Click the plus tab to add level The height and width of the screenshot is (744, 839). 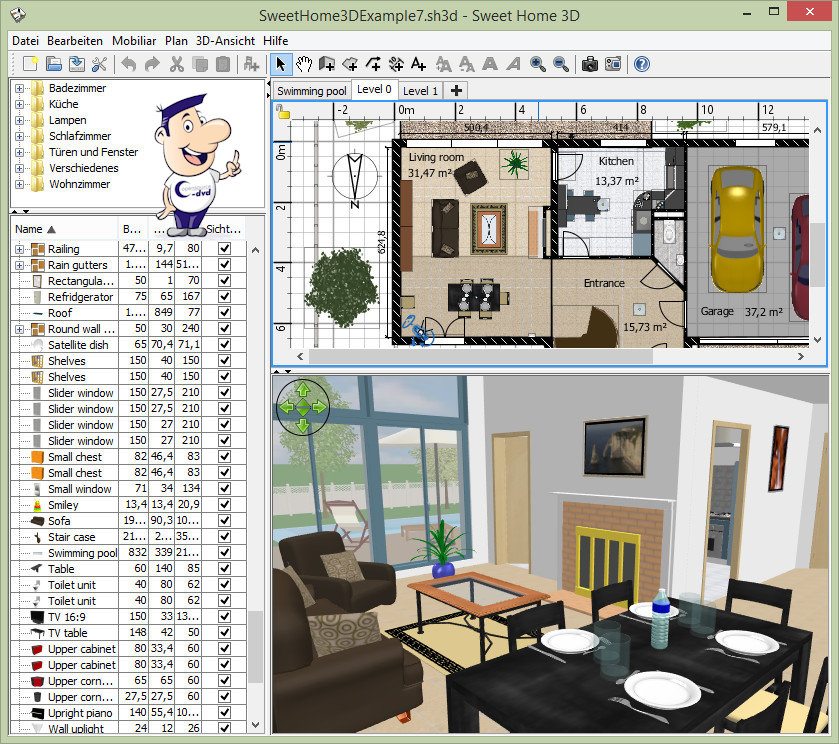tap(457, 91)
